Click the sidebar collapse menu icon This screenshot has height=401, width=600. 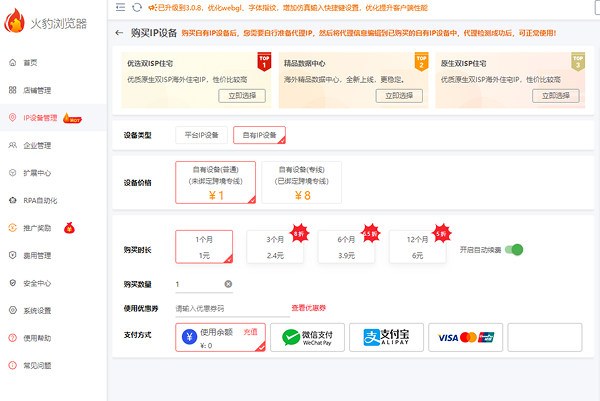click(120, 8)
